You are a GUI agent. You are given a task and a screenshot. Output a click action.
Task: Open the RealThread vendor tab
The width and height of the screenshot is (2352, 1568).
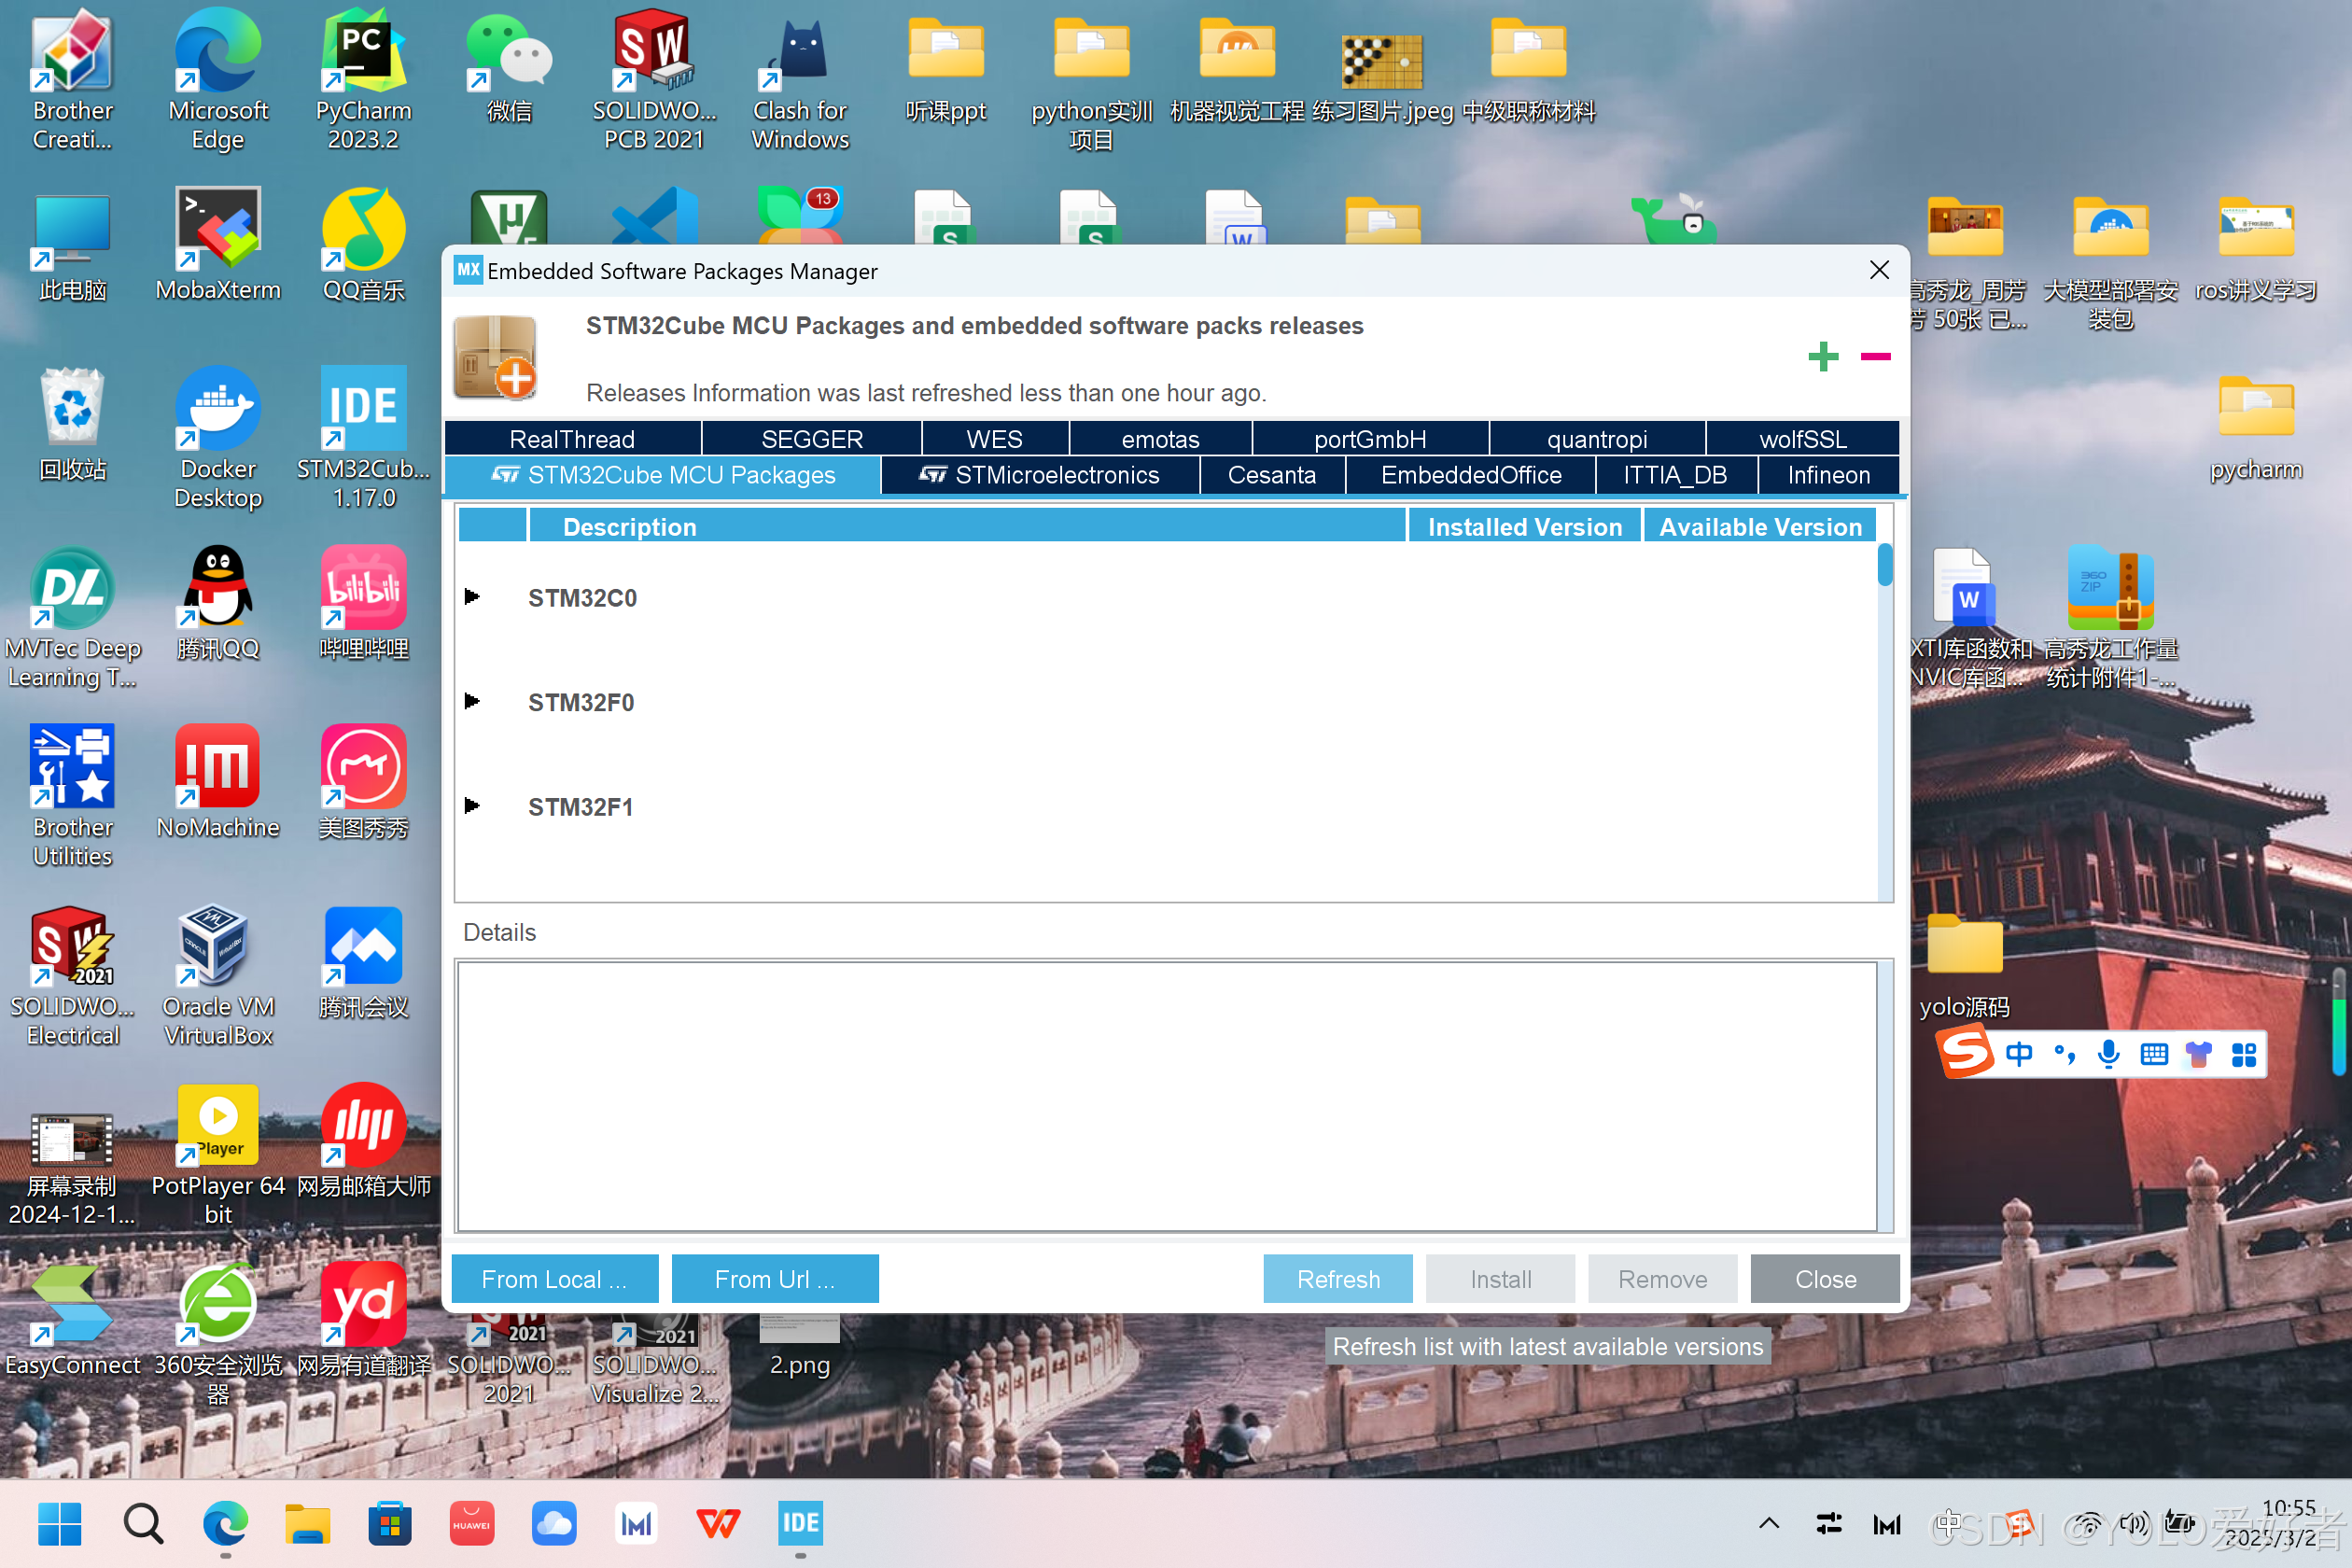coord(572,439)
